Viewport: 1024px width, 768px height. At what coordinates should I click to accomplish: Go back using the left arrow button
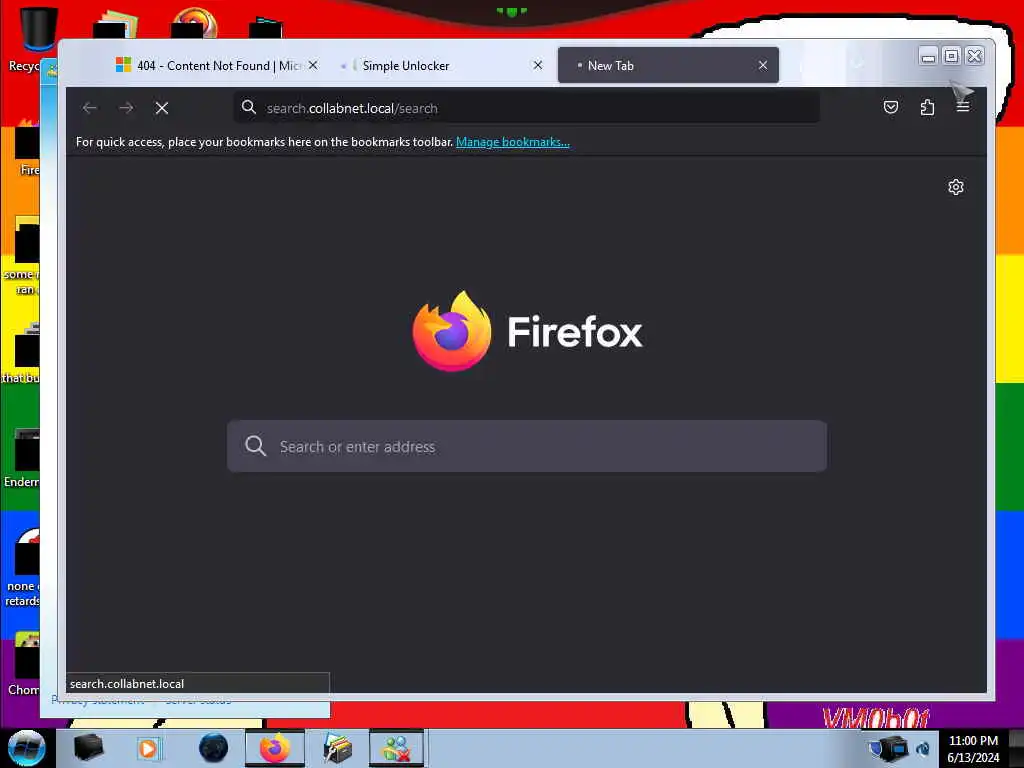90,108
